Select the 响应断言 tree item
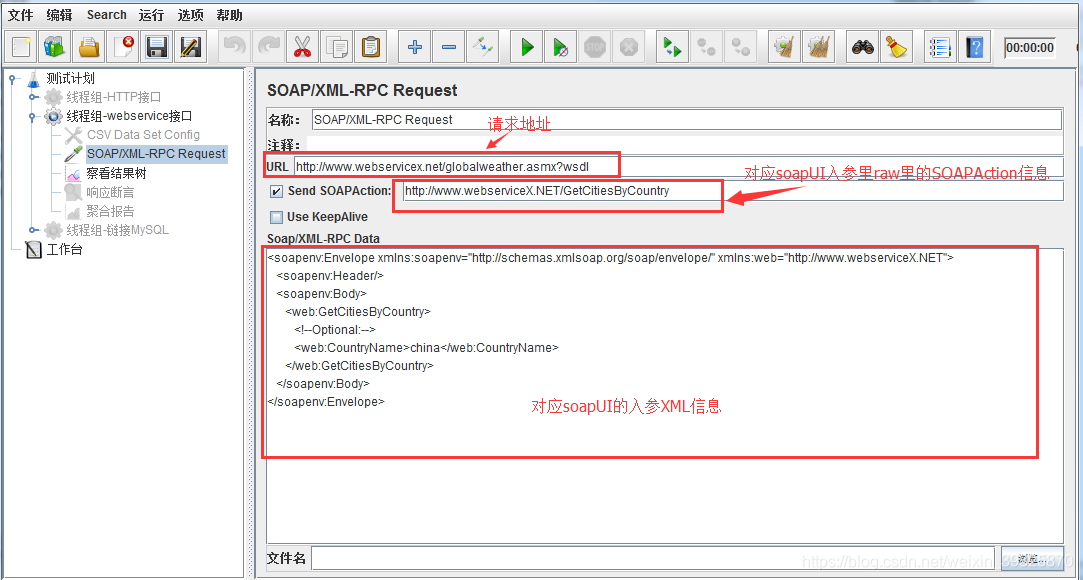Image resolution: width=1083 pixels, height=580 pixels. 111,192
